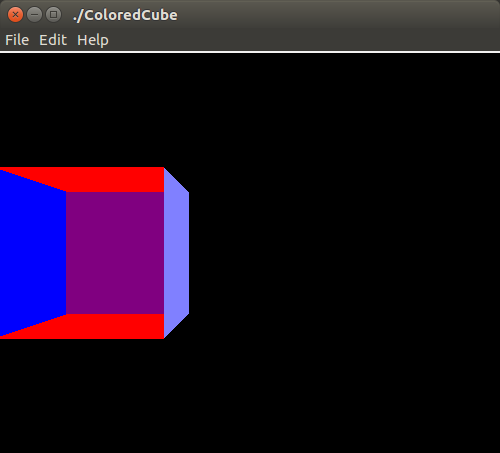Click the solid blue cube face
This screenshot has width=500, height=453.
(x=32, y=253)
